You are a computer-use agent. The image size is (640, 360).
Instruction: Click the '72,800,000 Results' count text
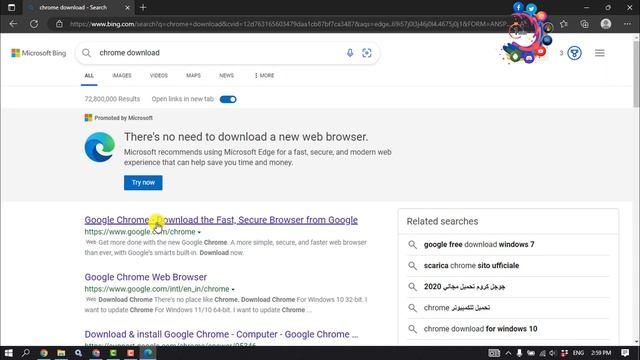point(112,99)
